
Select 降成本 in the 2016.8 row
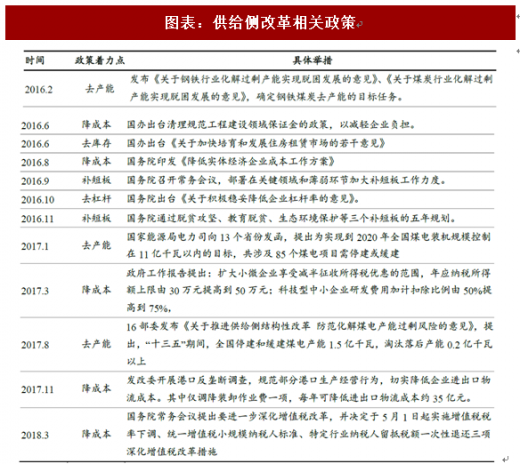click(x=97, y=162)
